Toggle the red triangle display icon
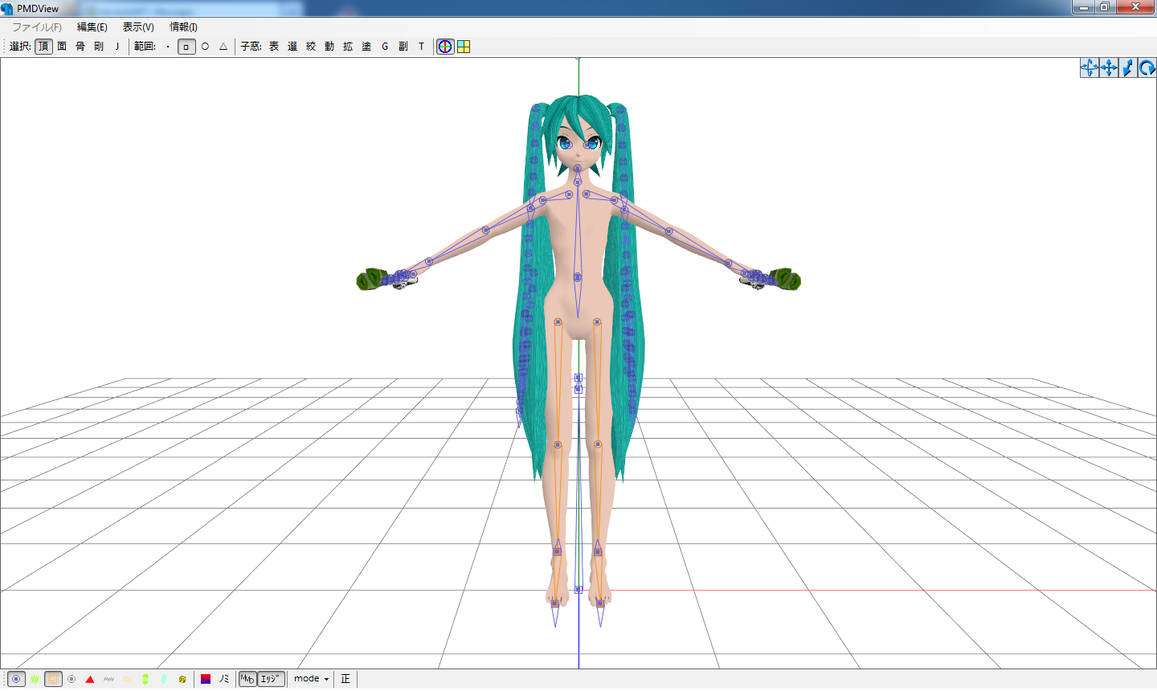Screen dimensions: 1157x691 click(x=90, y=679)
